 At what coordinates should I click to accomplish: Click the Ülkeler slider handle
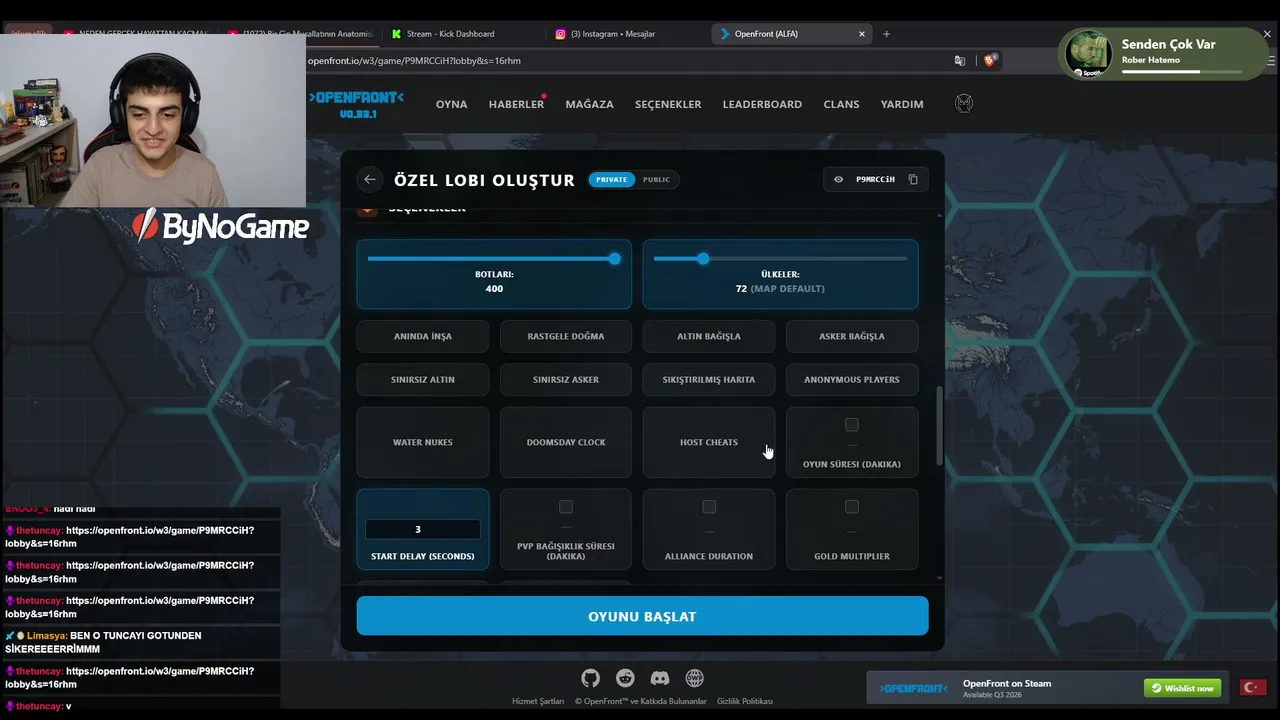[x=703, y=259]
